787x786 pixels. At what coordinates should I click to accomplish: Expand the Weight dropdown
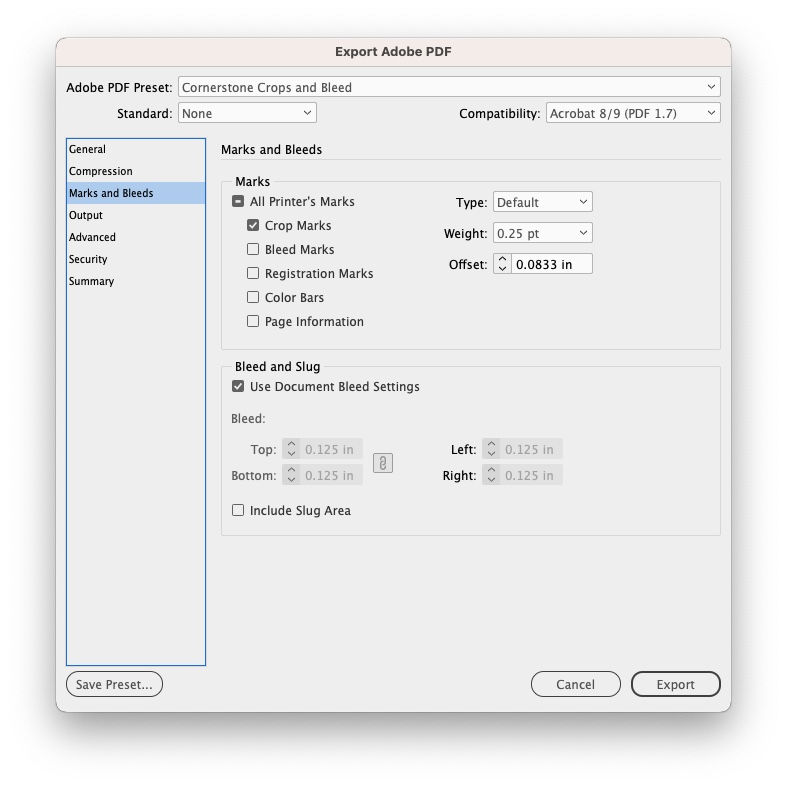(542, 233)
